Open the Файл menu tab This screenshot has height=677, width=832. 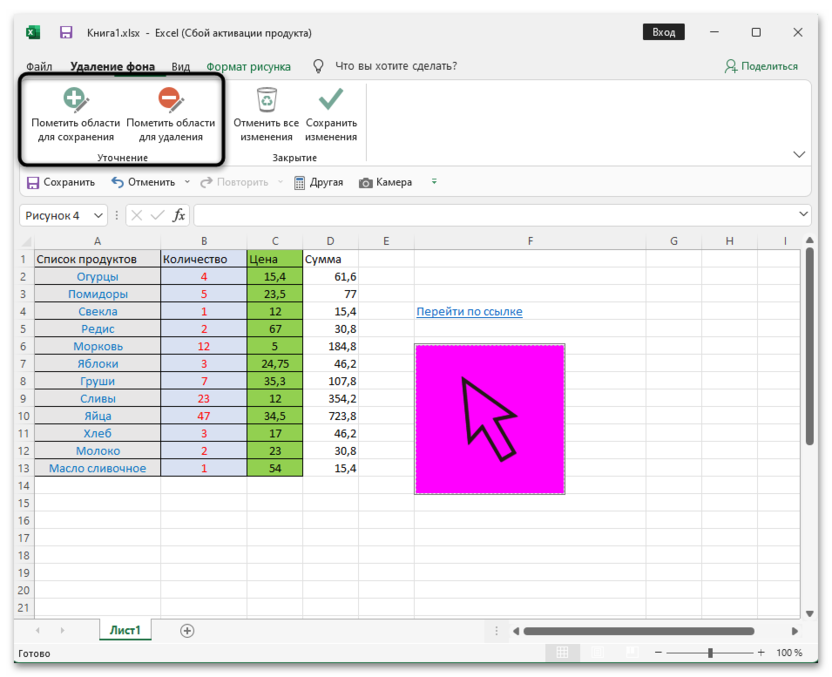40,67
